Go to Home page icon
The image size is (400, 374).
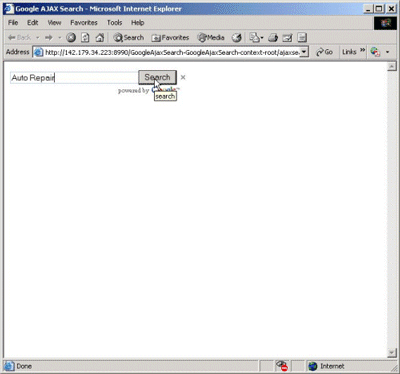(x=100, y=38)
